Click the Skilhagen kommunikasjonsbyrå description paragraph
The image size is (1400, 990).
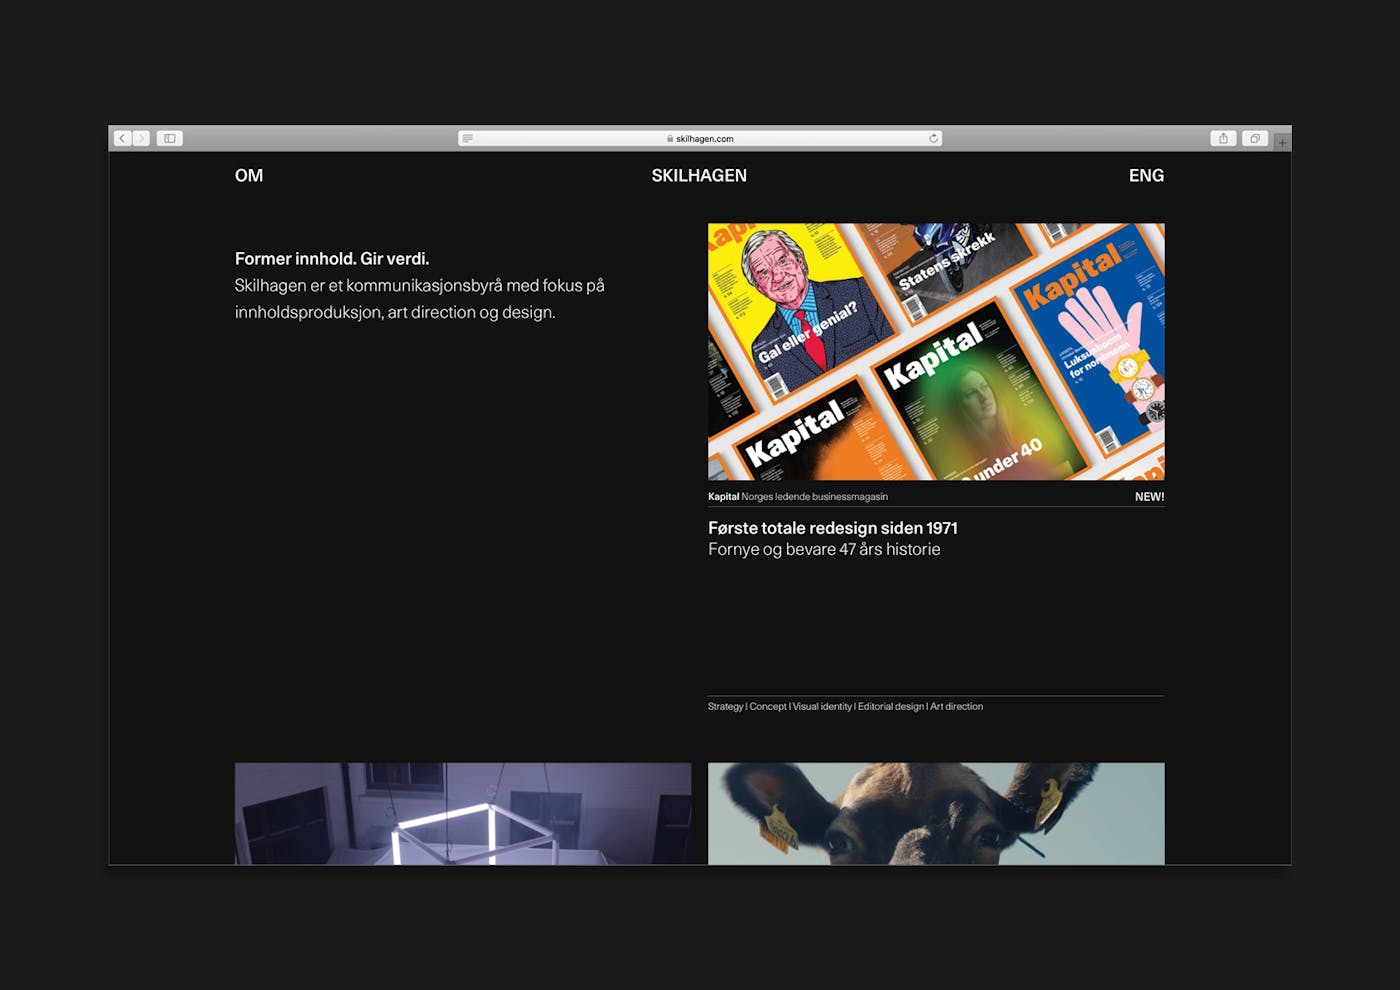[420, 299]
